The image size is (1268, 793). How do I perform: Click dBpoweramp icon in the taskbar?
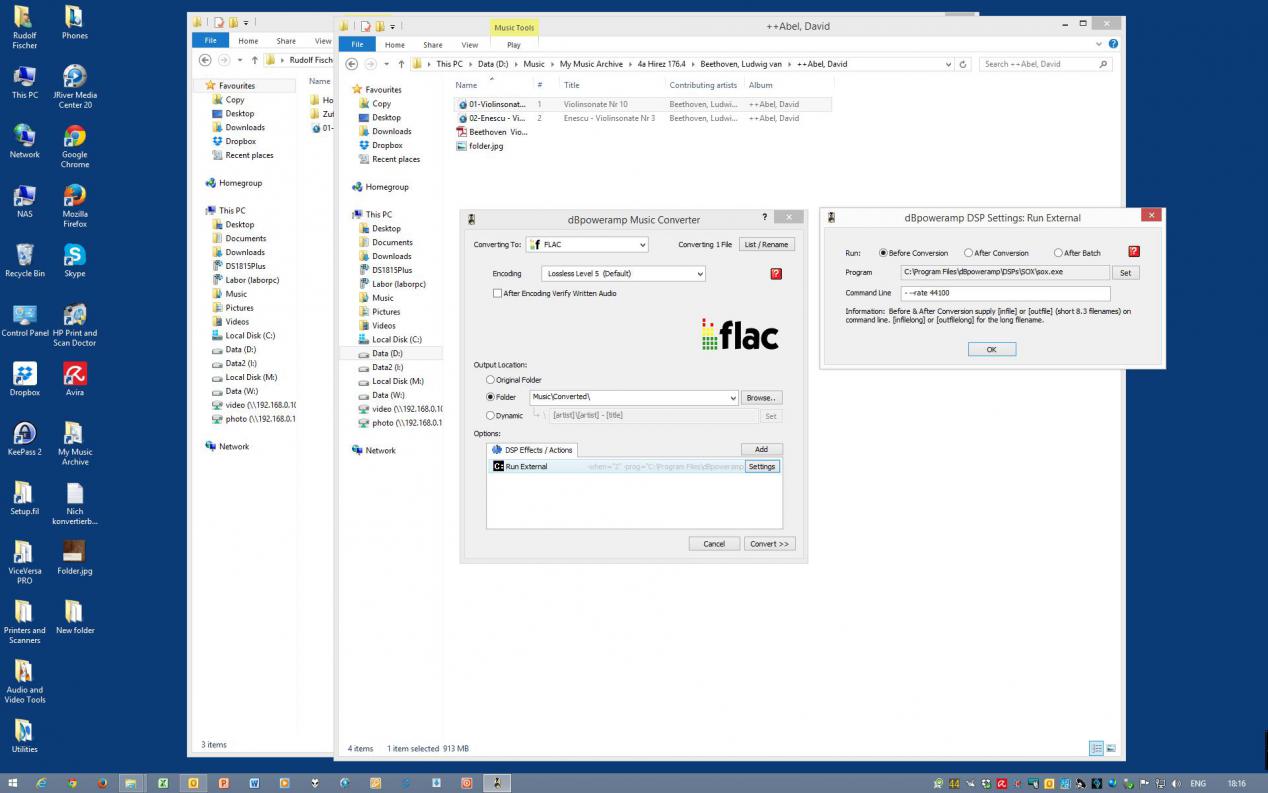point(497,783)
